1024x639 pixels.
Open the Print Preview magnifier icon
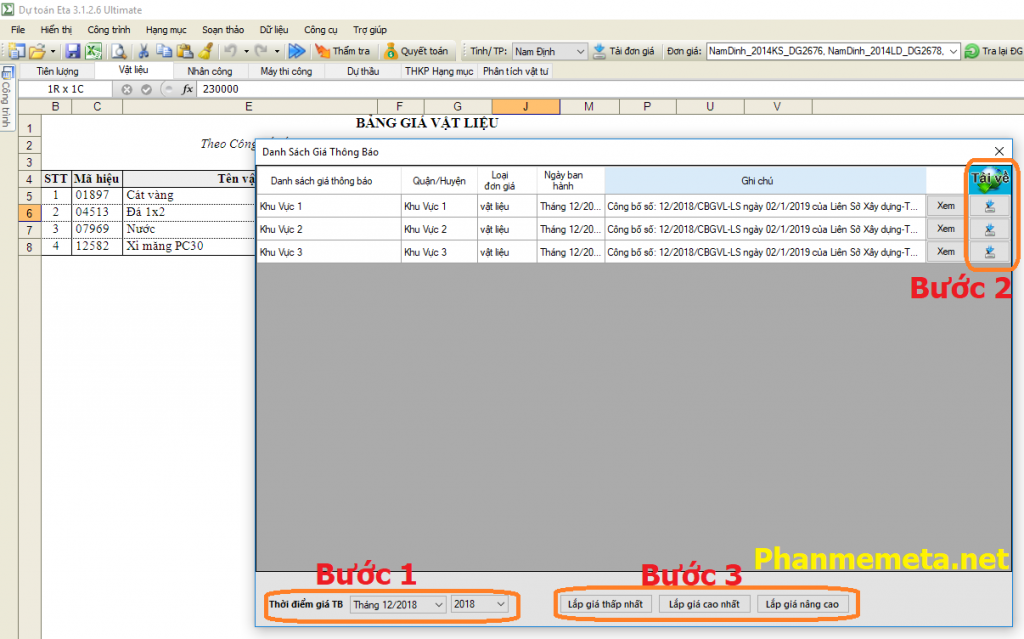tap(118, 51)
